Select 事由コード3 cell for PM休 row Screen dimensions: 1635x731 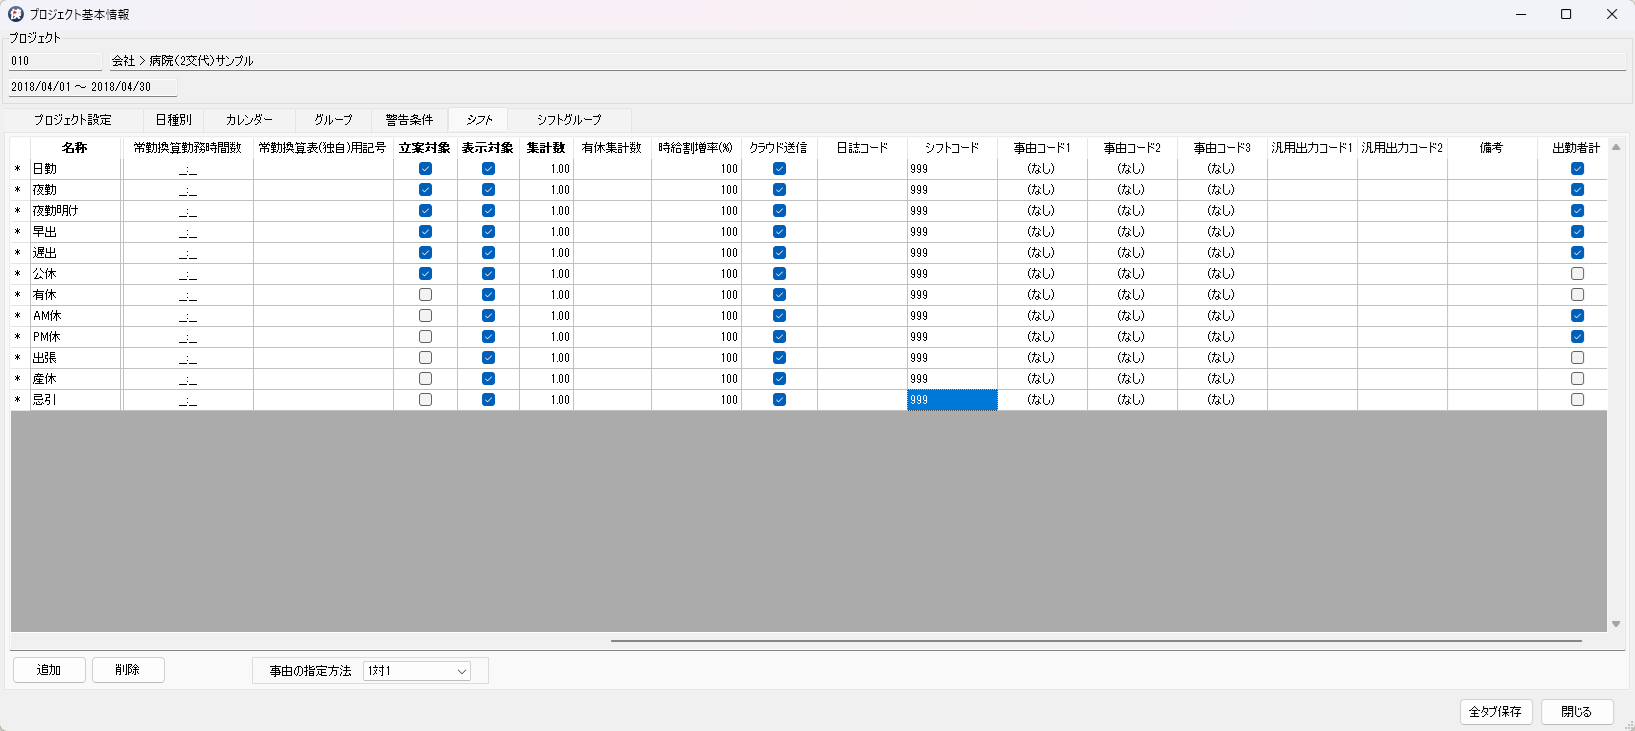coord(1222,337)
